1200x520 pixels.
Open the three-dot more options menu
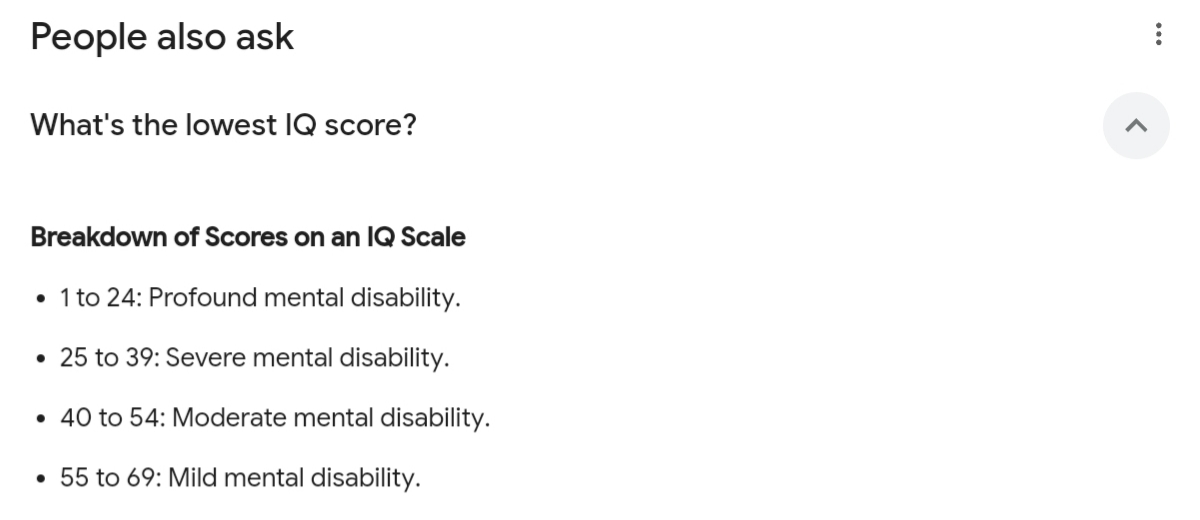(x=1158, y=36)
